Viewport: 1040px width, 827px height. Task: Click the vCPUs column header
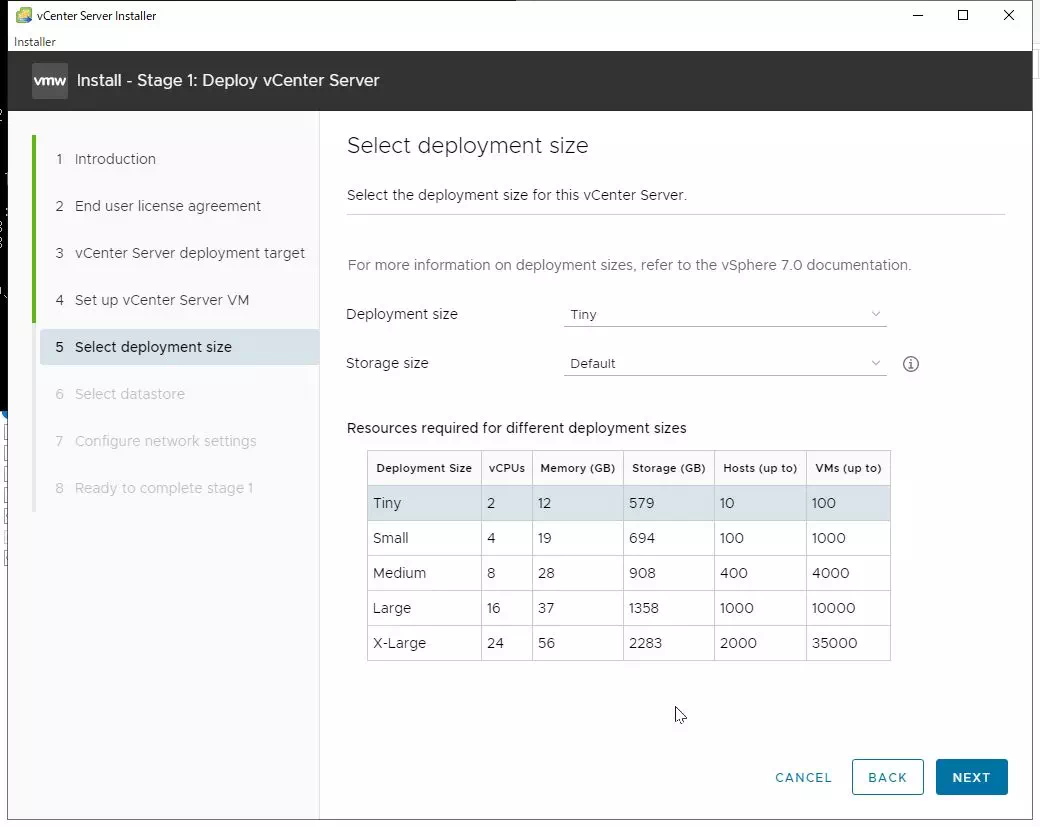(x=507, y=468)
